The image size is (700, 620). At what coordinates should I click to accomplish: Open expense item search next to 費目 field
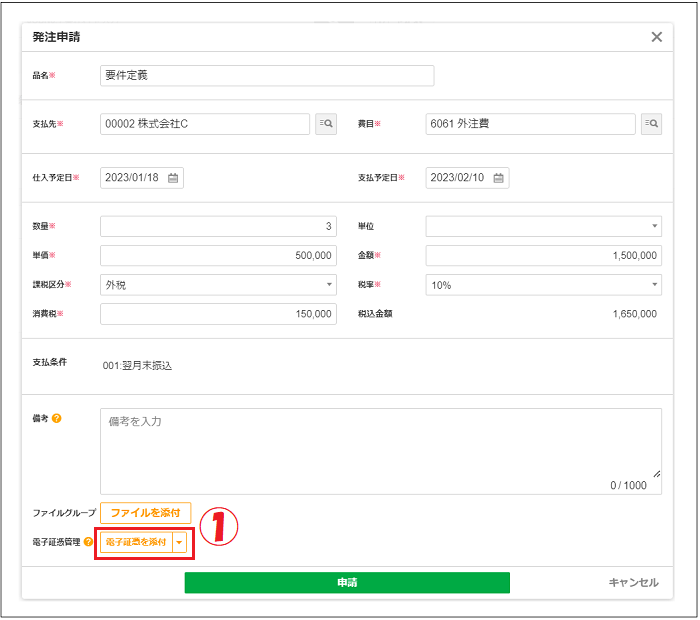coord(651,124)
